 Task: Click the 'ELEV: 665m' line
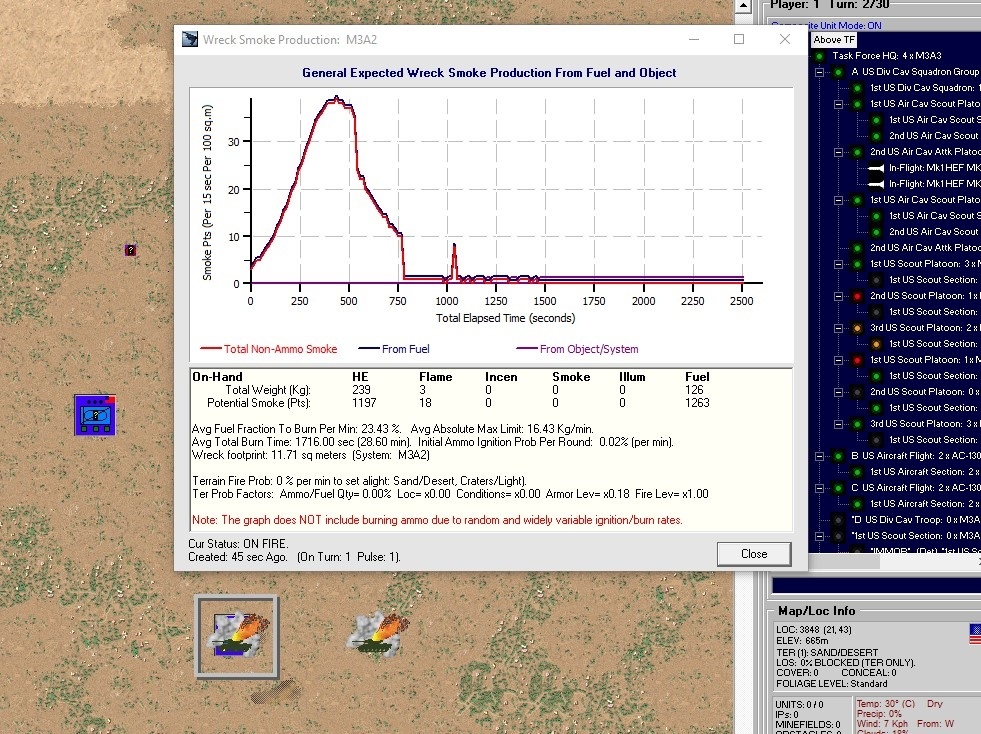click(802, 641)
